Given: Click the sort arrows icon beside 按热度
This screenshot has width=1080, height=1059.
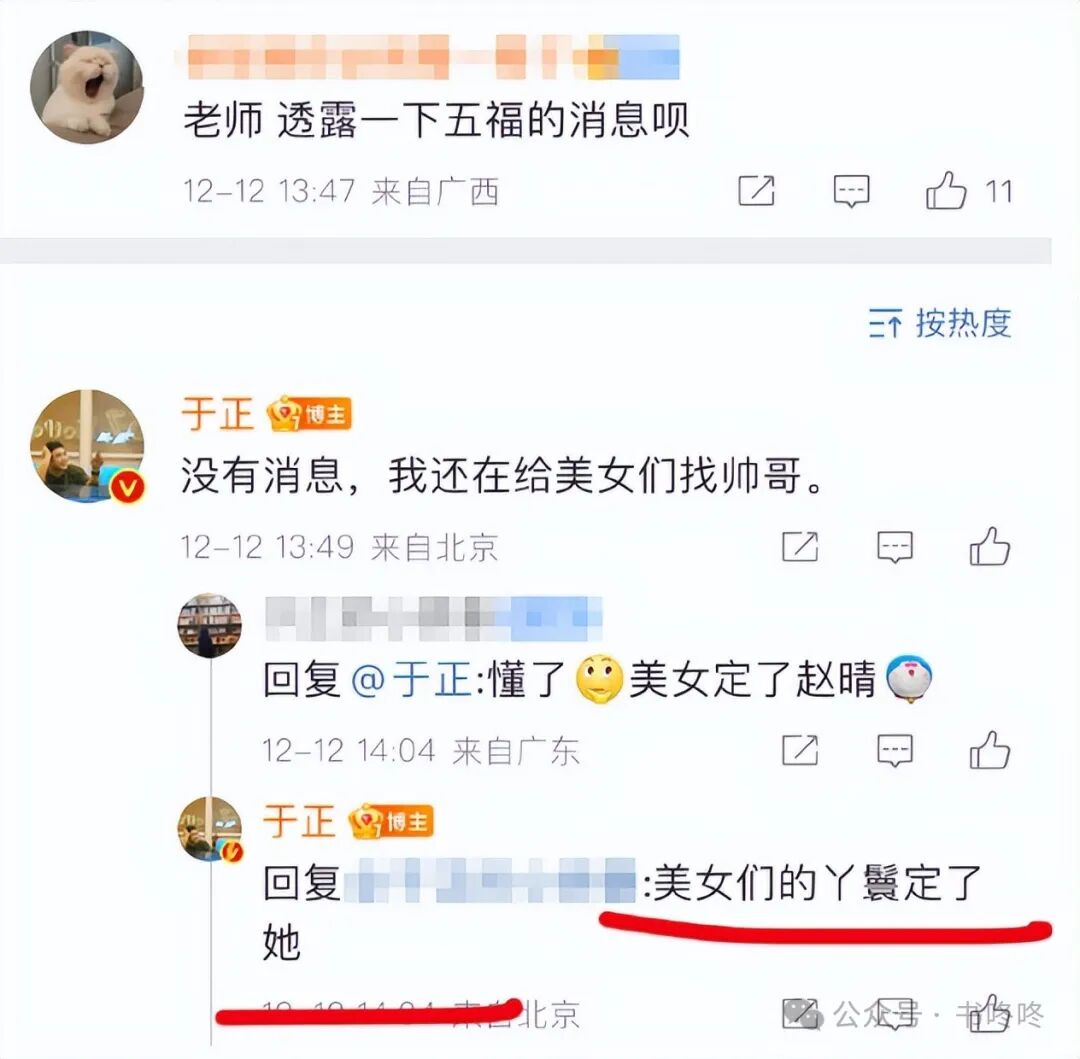Looking at the screenshot, I should 885,323.
